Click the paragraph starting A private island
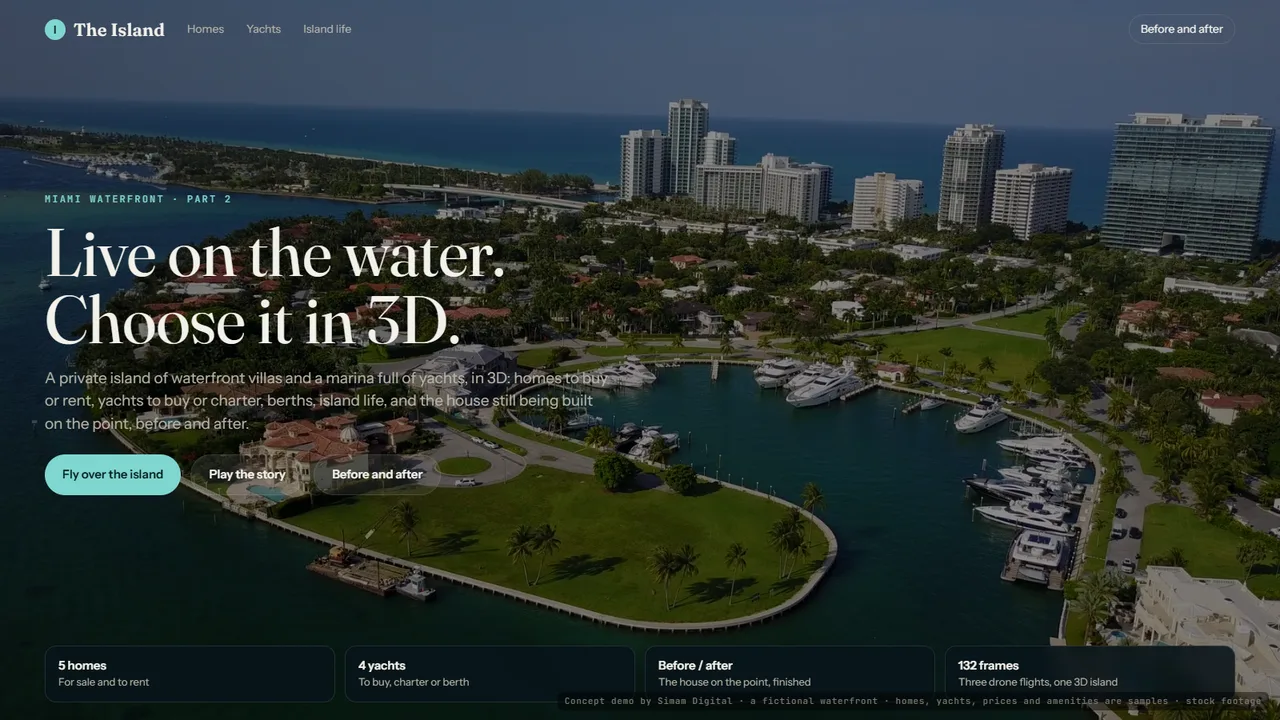1280x720 pixels. 326,401
